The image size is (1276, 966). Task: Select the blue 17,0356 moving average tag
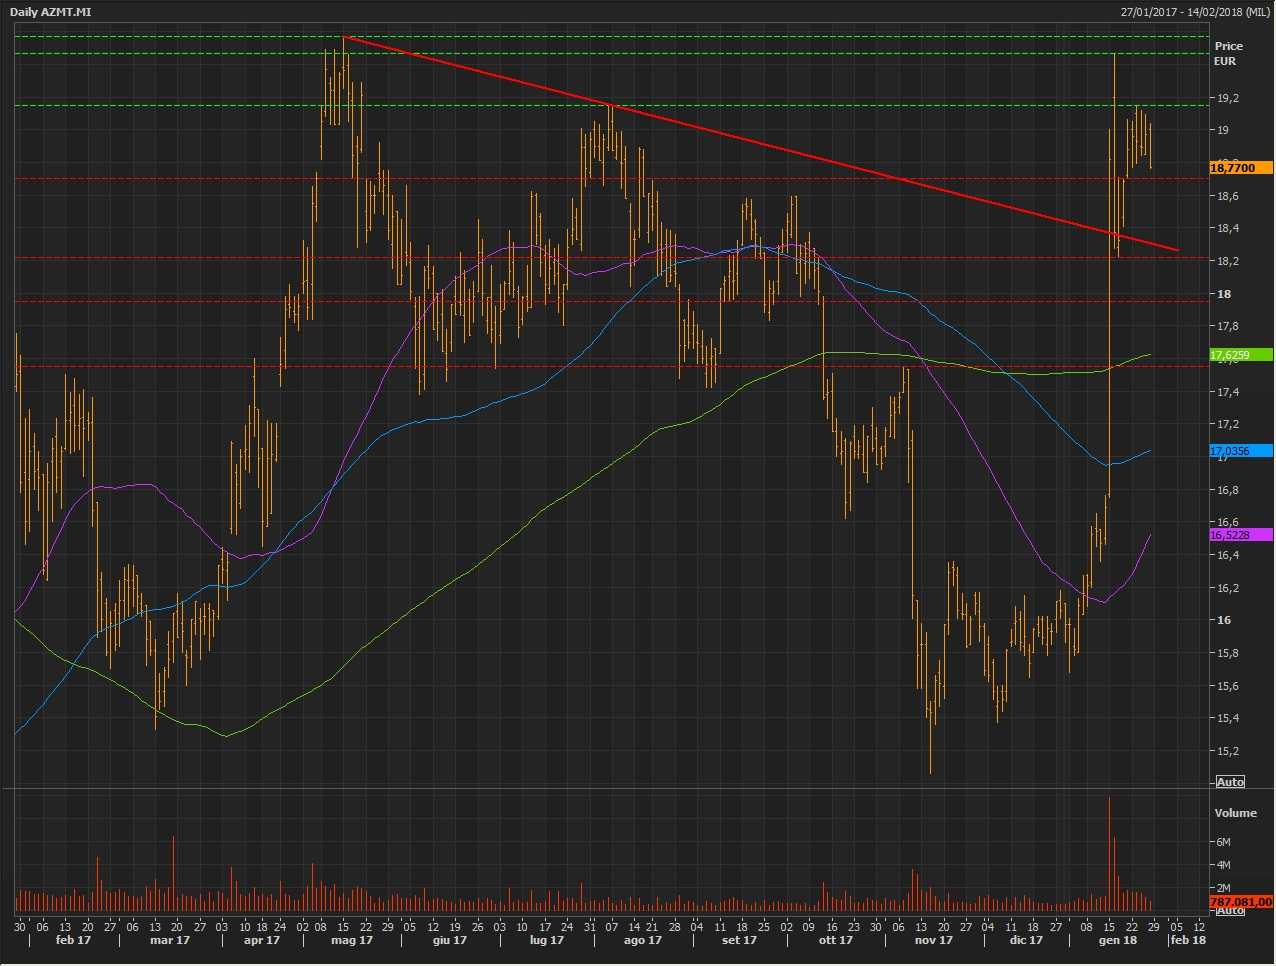coord(1240,451)
